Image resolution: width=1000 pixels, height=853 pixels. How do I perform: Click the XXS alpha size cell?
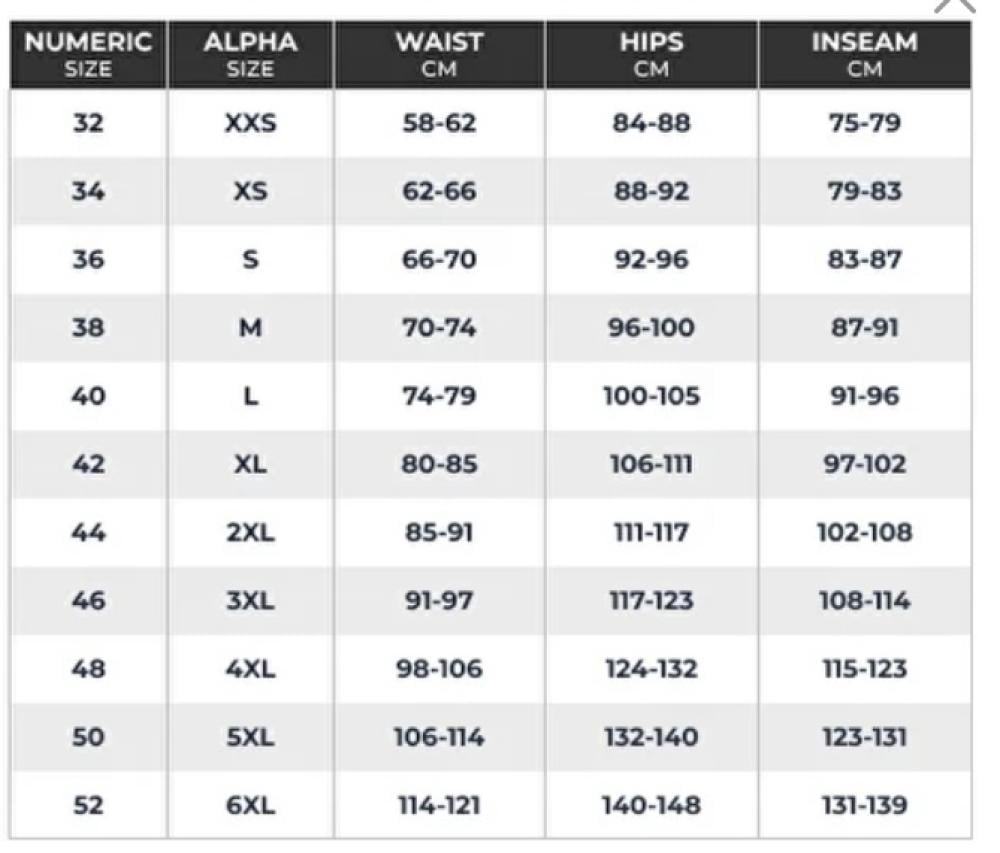[x=250, y=124]
